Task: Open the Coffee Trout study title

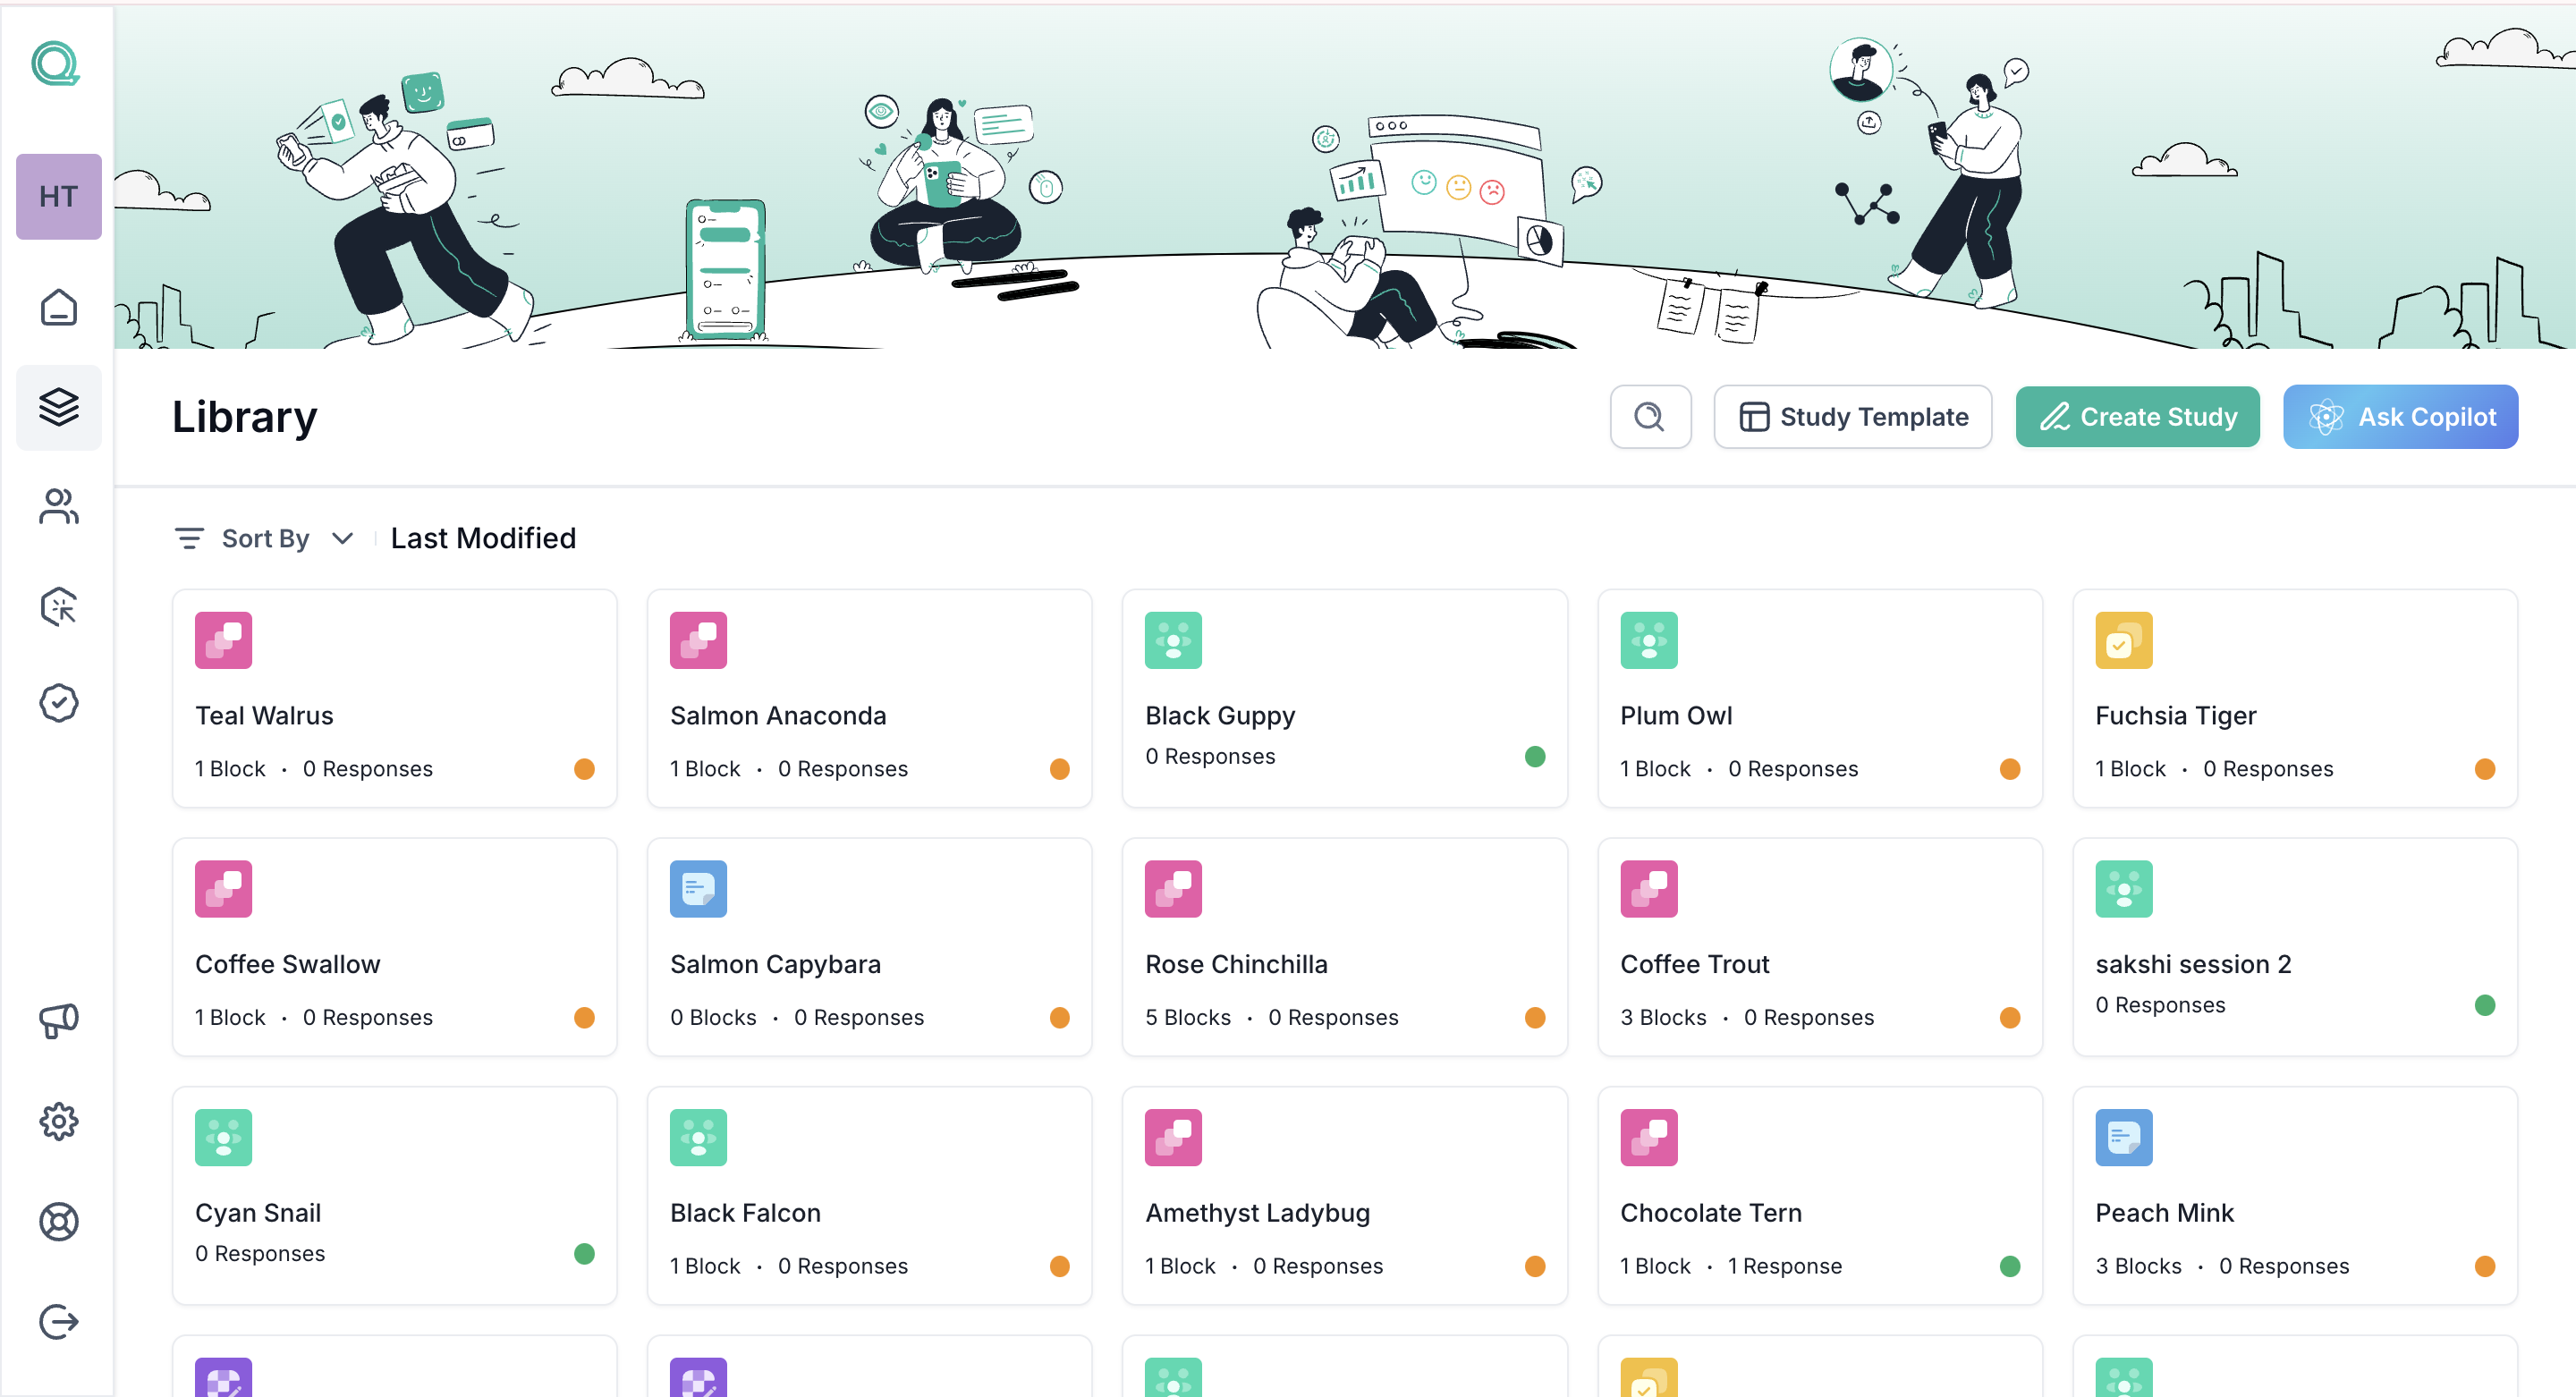Action: [x=1694, y=965]
